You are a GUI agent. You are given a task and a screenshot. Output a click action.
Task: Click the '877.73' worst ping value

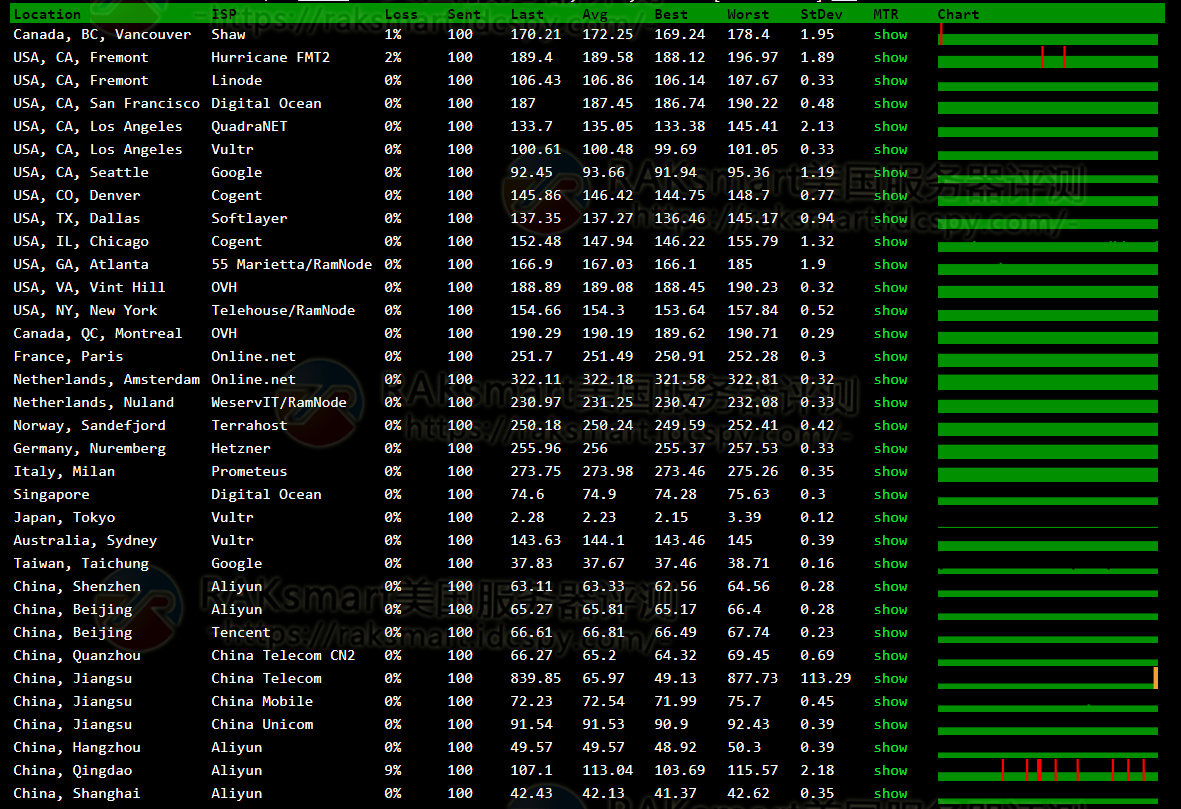pos(752,678)
